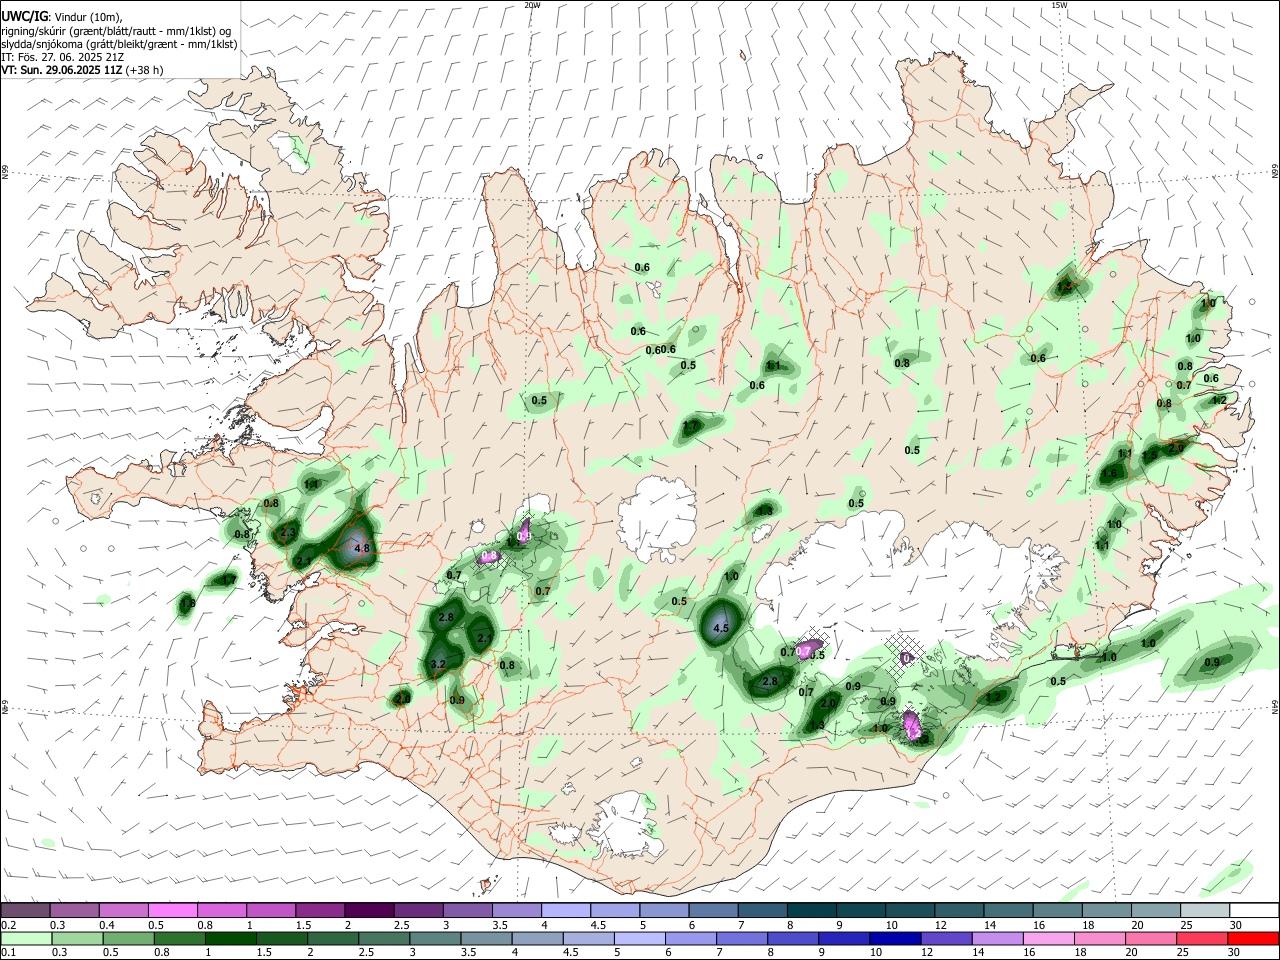Pick the darkest purple swatch labeled 2 on snow scale
The width and height of the screenshot is (1280, 960).
(369, 910)
